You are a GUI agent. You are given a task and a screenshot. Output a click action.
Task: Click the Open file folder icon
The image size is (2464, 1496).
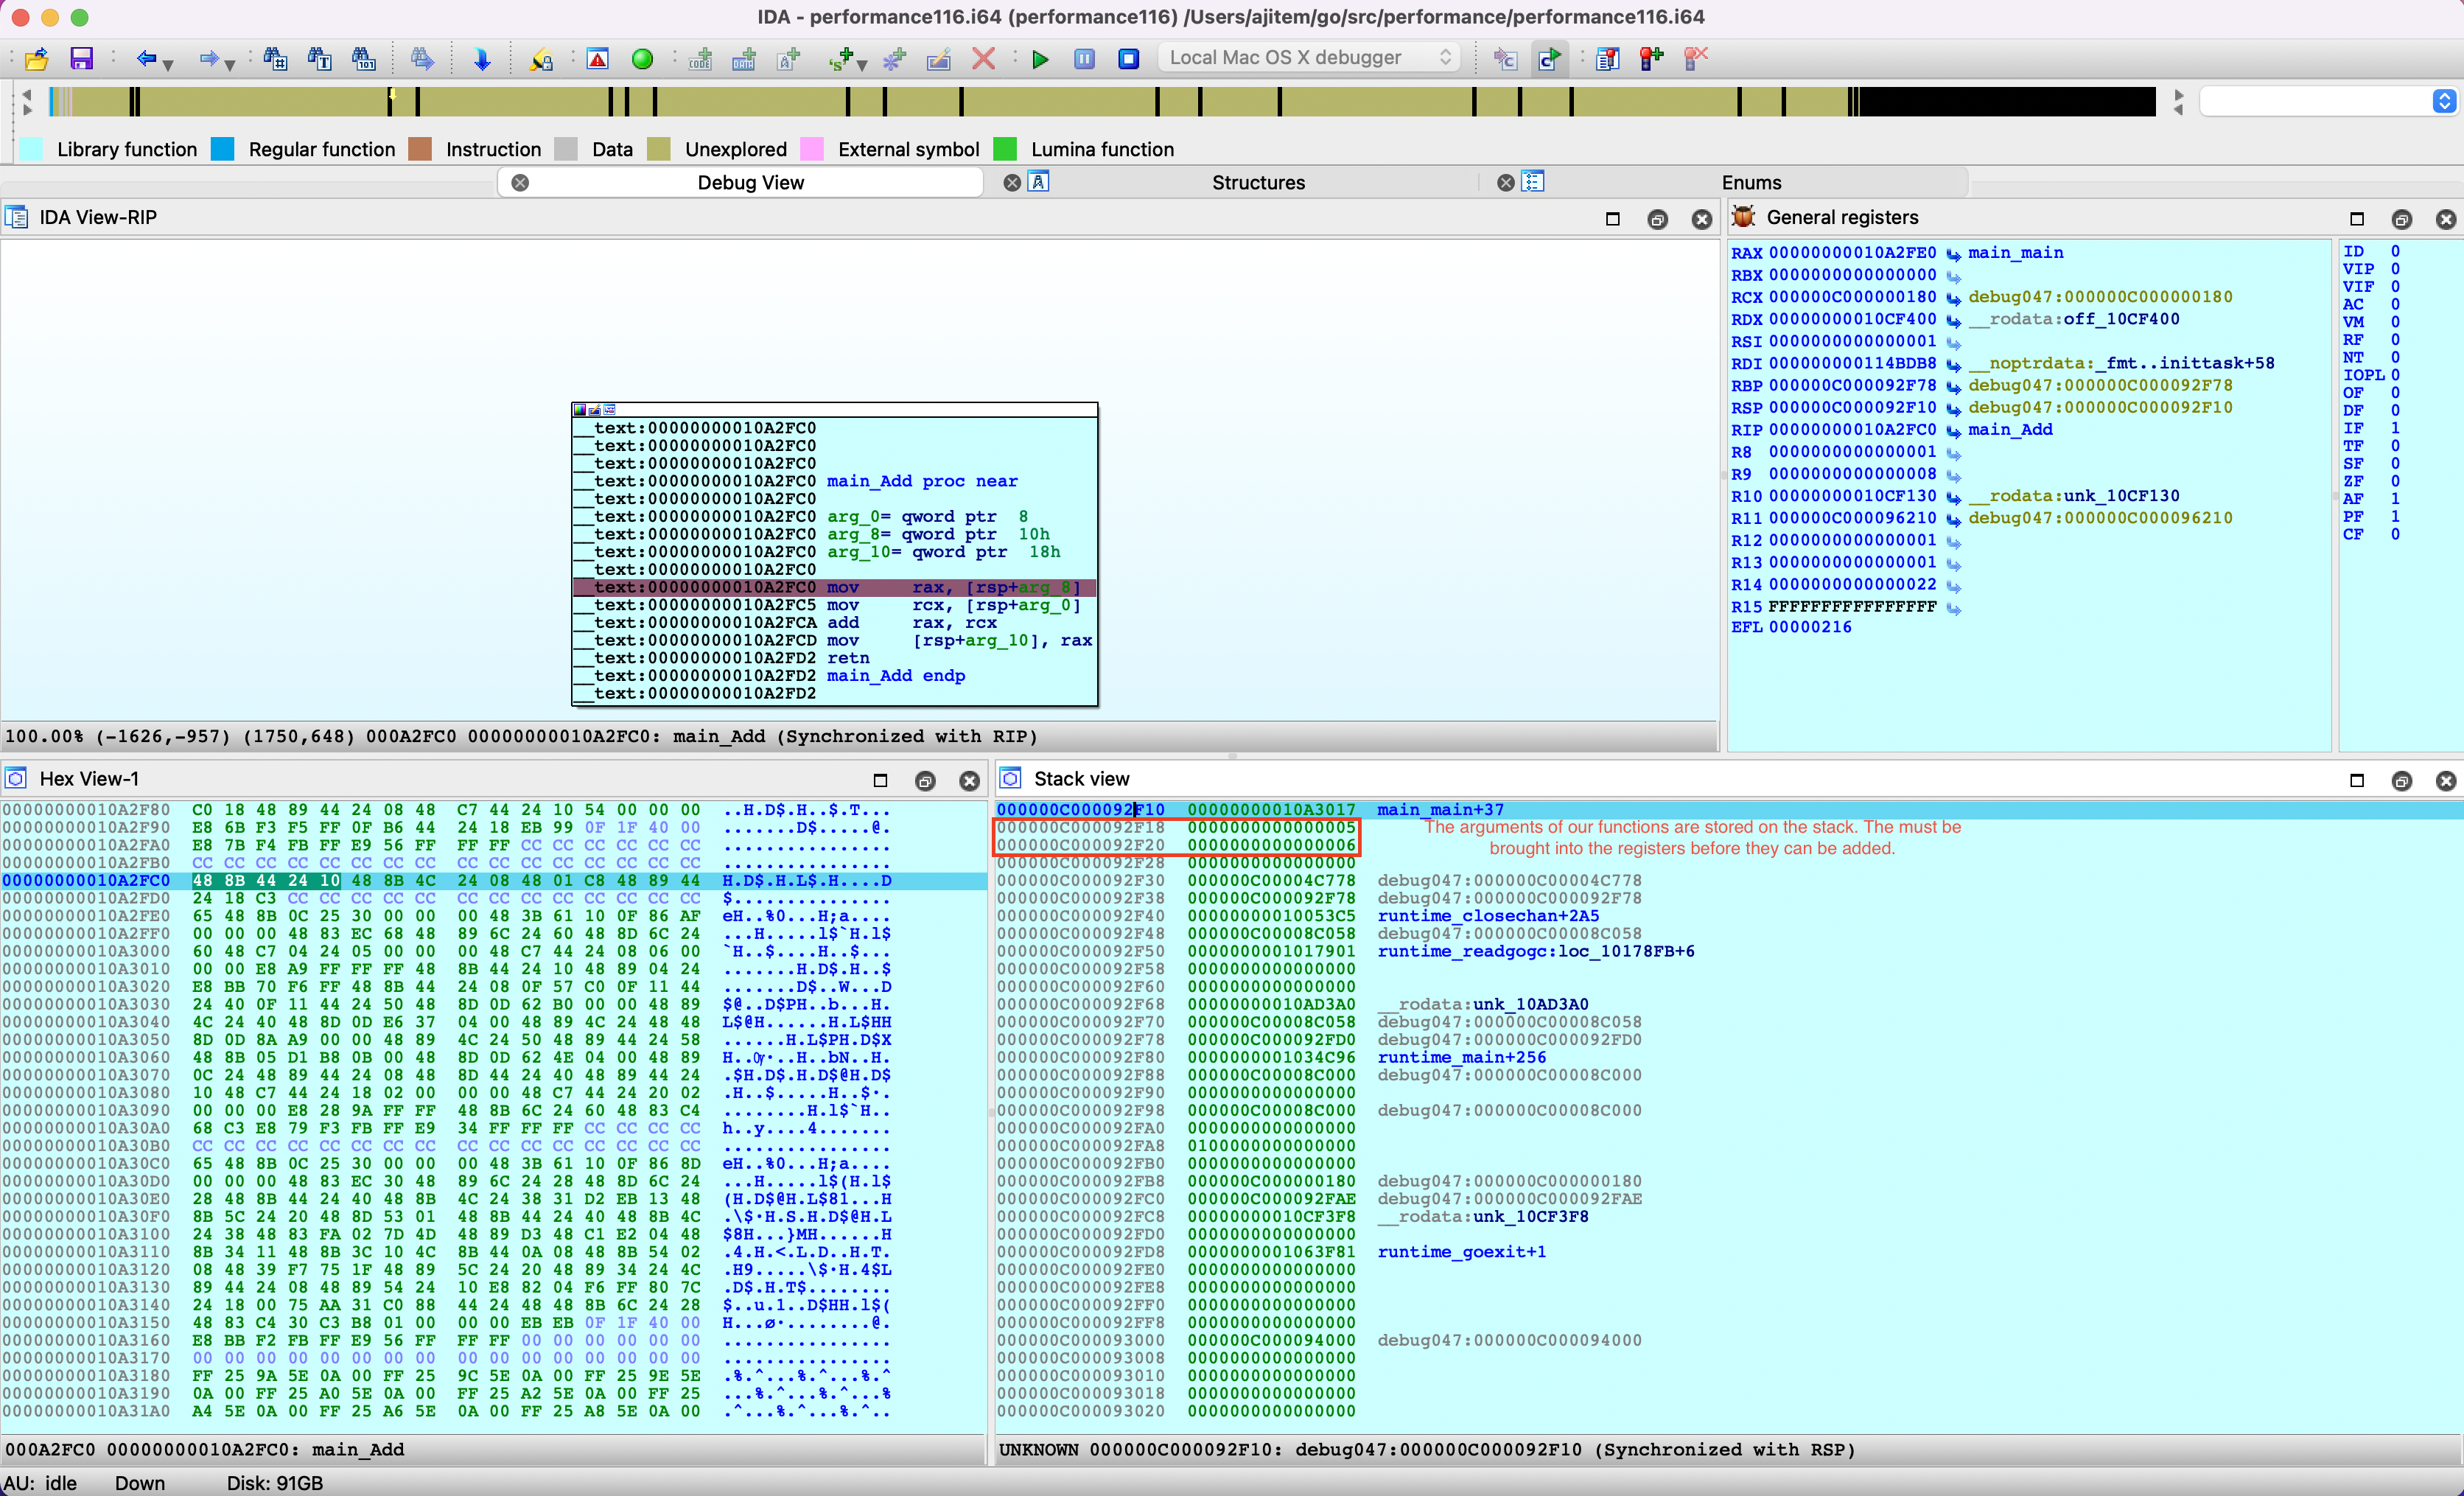37,59
